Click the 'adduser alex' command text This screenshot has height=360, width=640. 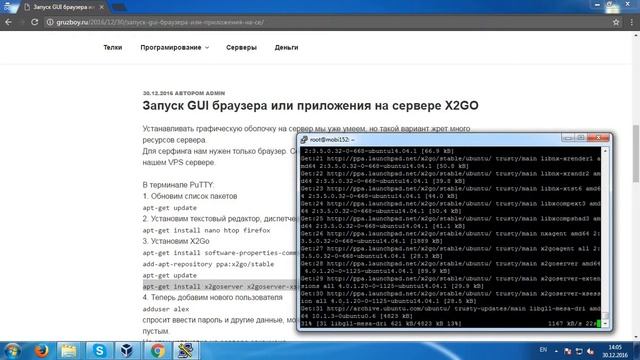(166, 309)
